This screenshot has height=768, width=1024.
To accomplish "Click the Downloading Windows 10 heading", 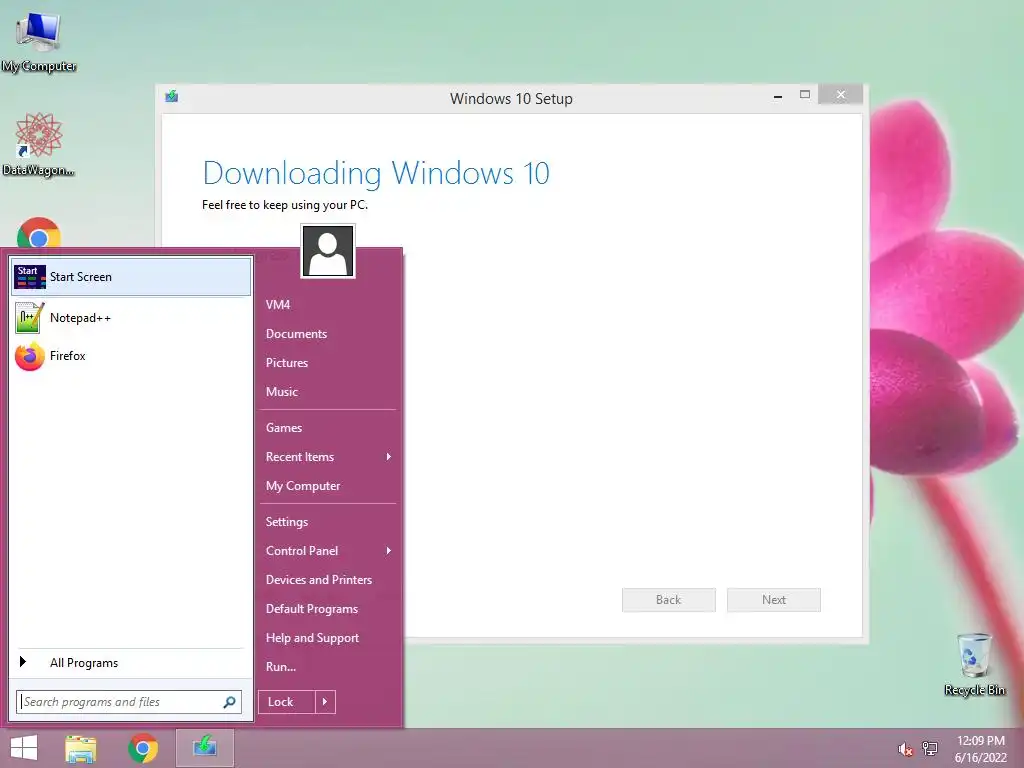I will tap(376, 174).
